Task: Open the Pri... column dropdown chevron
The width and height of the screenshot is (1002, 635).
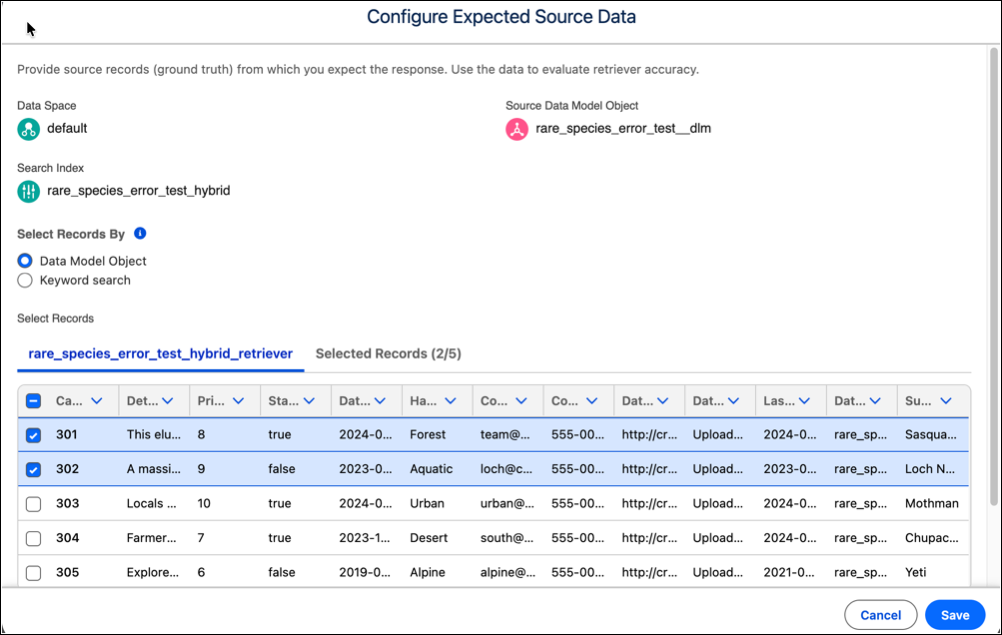Action: (x=238, y=401)
